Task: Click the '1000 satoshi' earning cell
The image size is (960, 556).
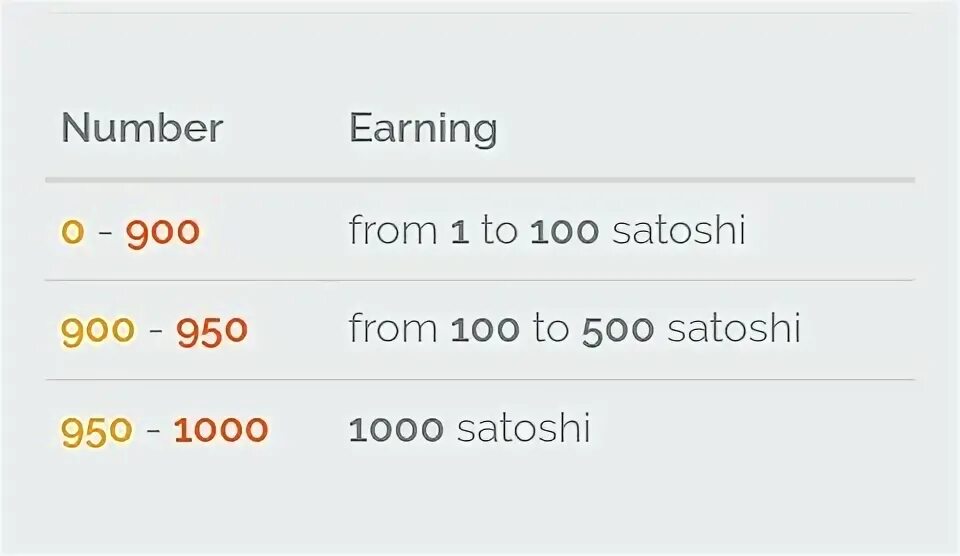Action: (470, 428)
